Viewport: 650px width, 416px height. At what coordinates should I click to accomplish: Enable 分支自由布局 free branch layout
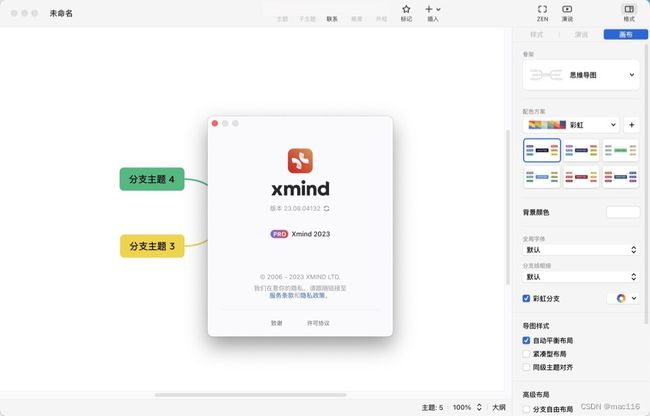pos(526,409)
